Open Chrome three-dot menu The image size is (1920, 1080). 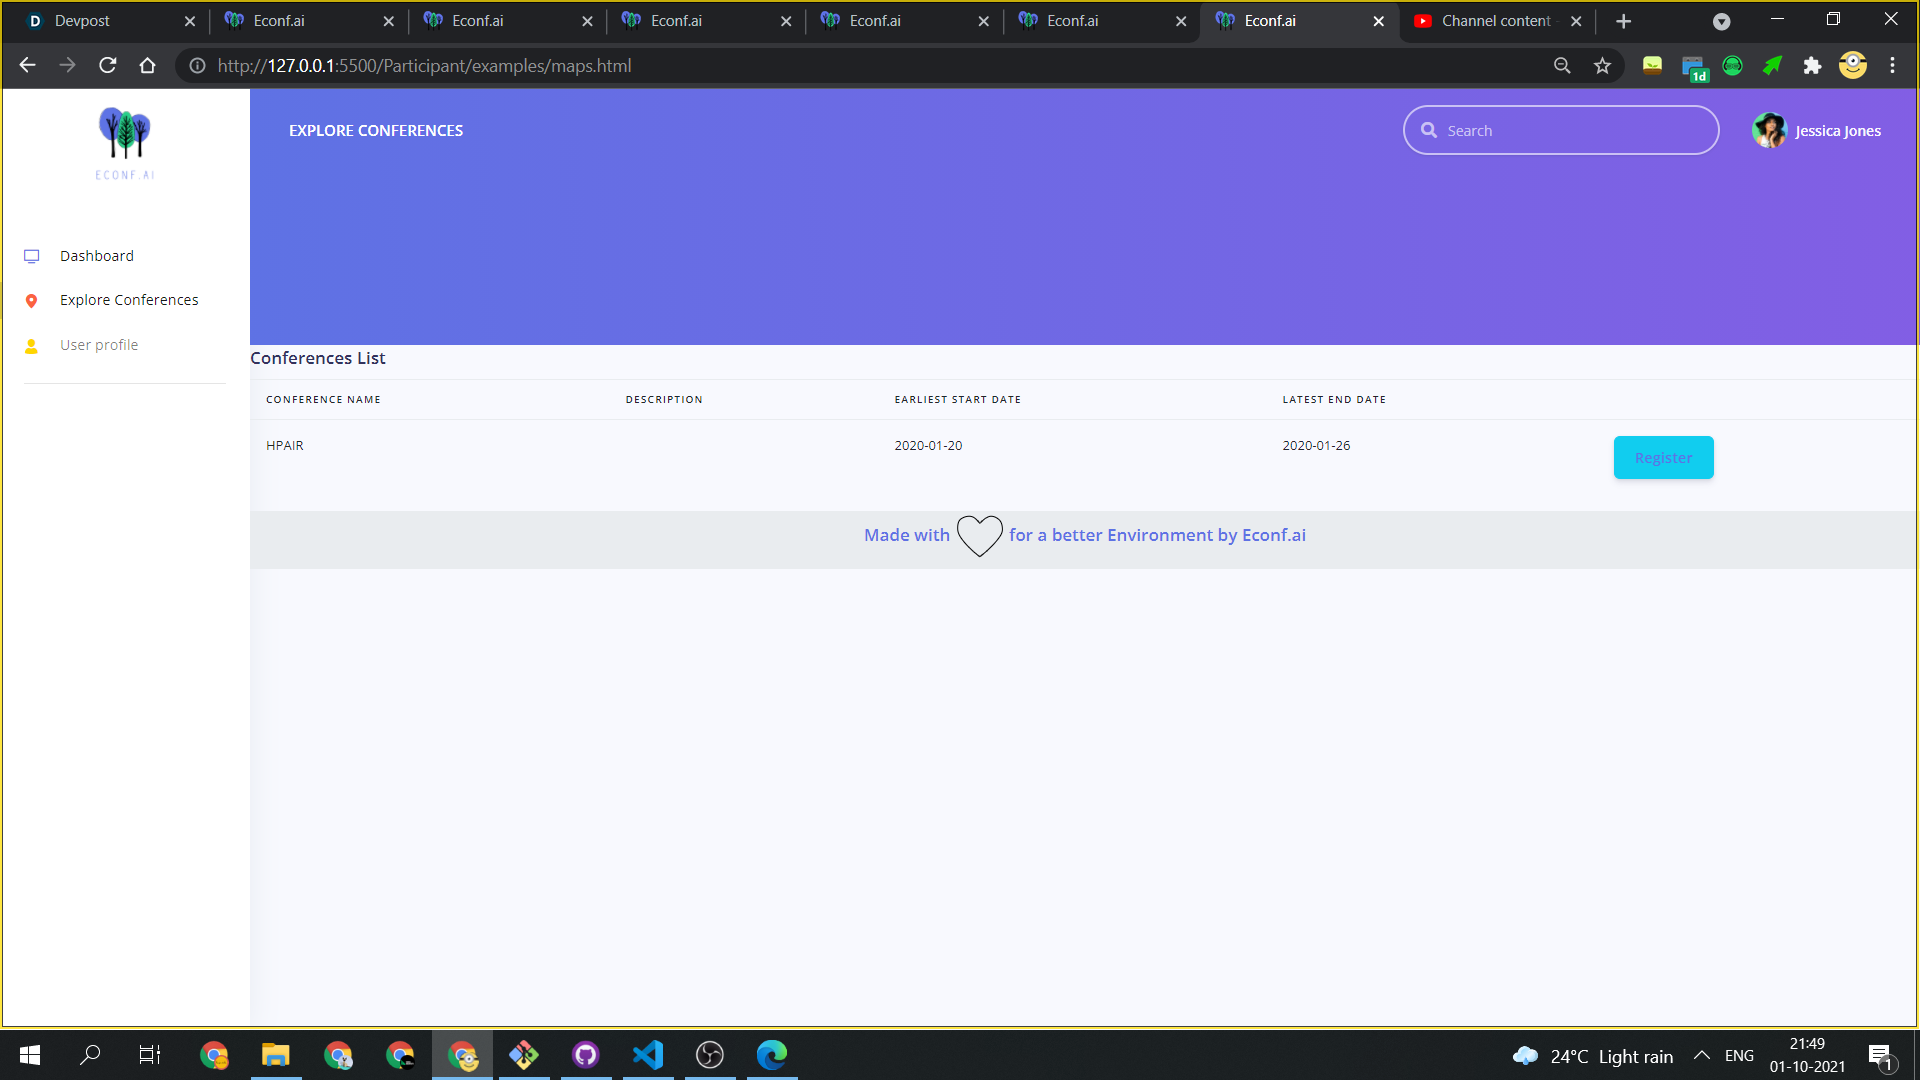(1892, 66)
